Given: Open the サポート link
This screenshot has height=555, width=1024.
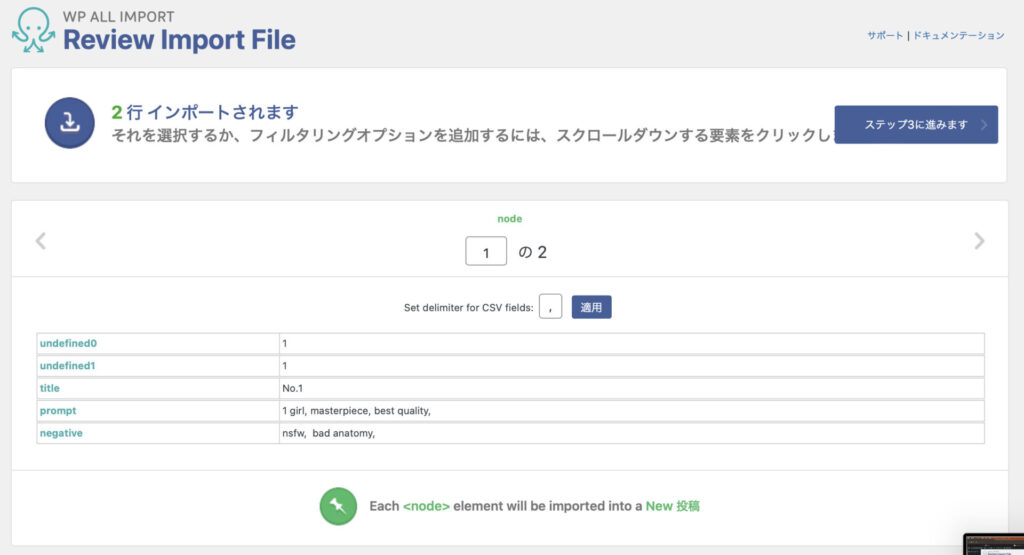Looking at the screenshot, I should click(x=884, y=35).
